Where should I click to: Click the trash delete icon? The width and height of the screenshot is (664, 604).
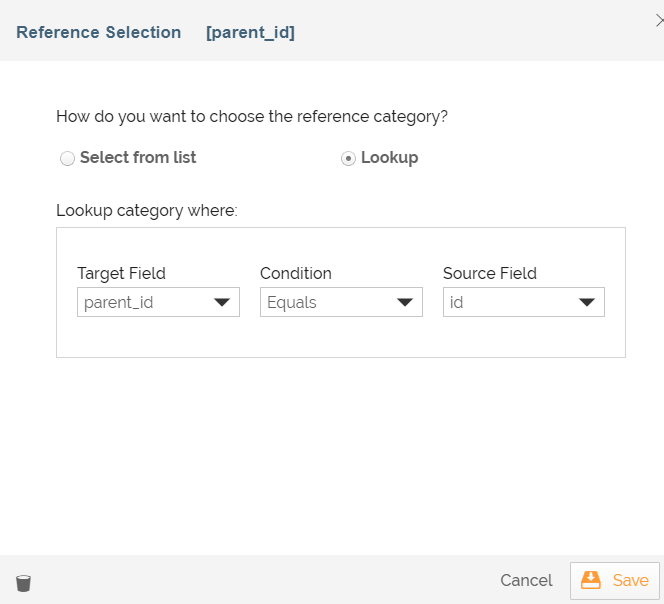pos(23,582)
